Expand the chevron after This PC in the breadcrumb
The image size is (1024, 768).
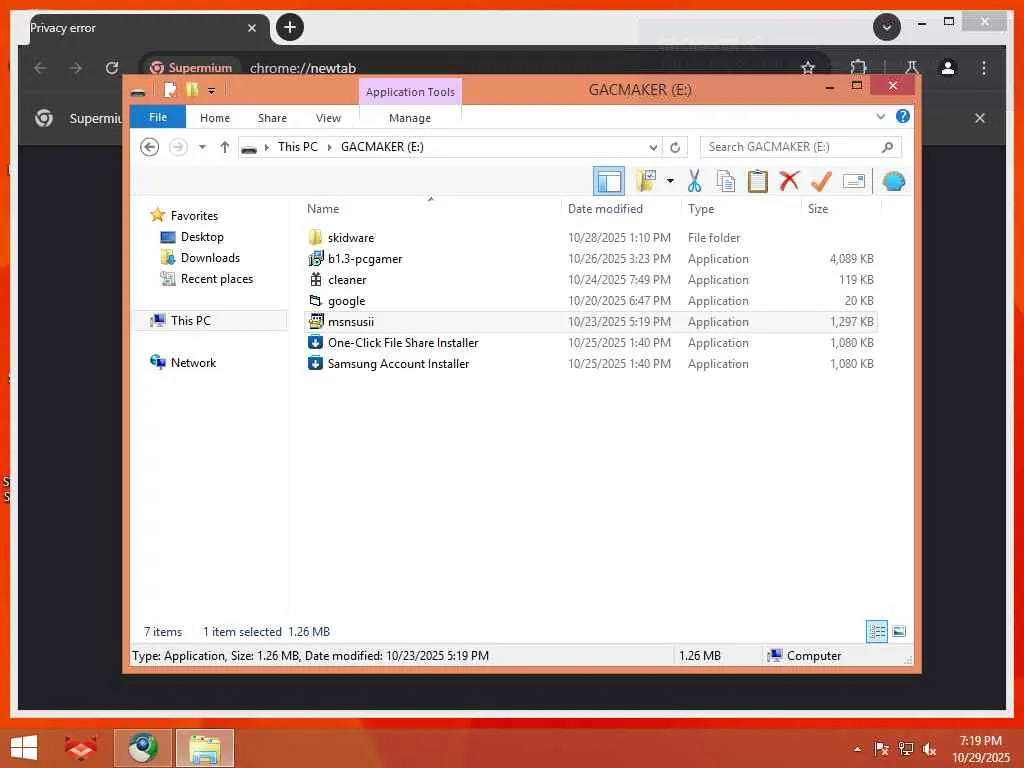tap(330, 147)
